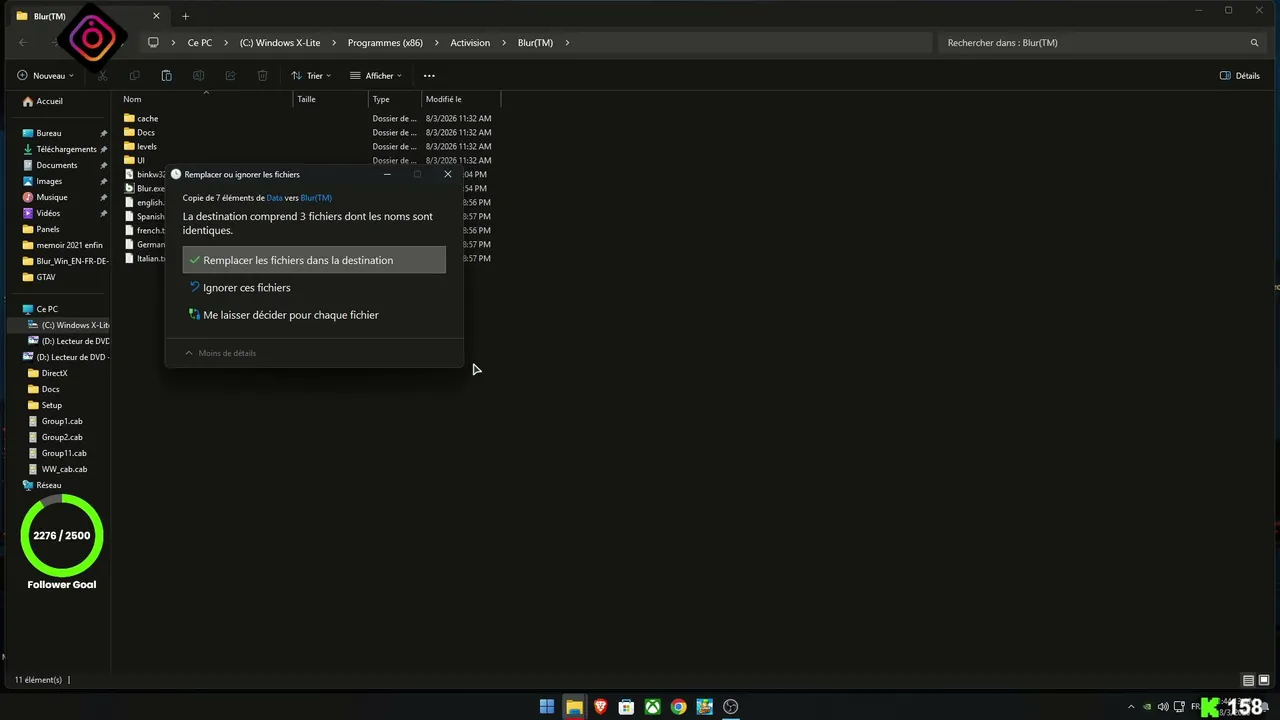The width and height of the screenshot is (1280, 720).
Task: Expand the chevron after Activision breadcrumb
Action: [505, 43]
